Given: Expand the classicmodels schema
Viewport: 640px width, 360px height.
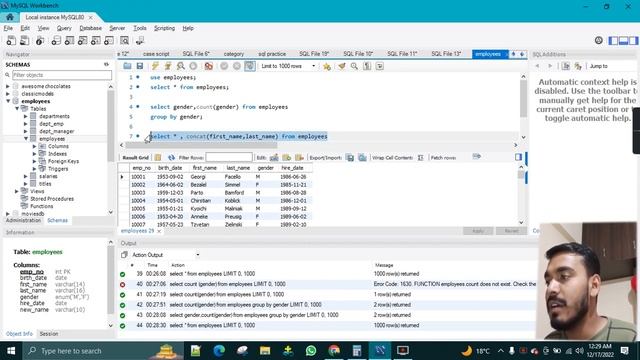Looking at the screenshot, I should [8, 94].
